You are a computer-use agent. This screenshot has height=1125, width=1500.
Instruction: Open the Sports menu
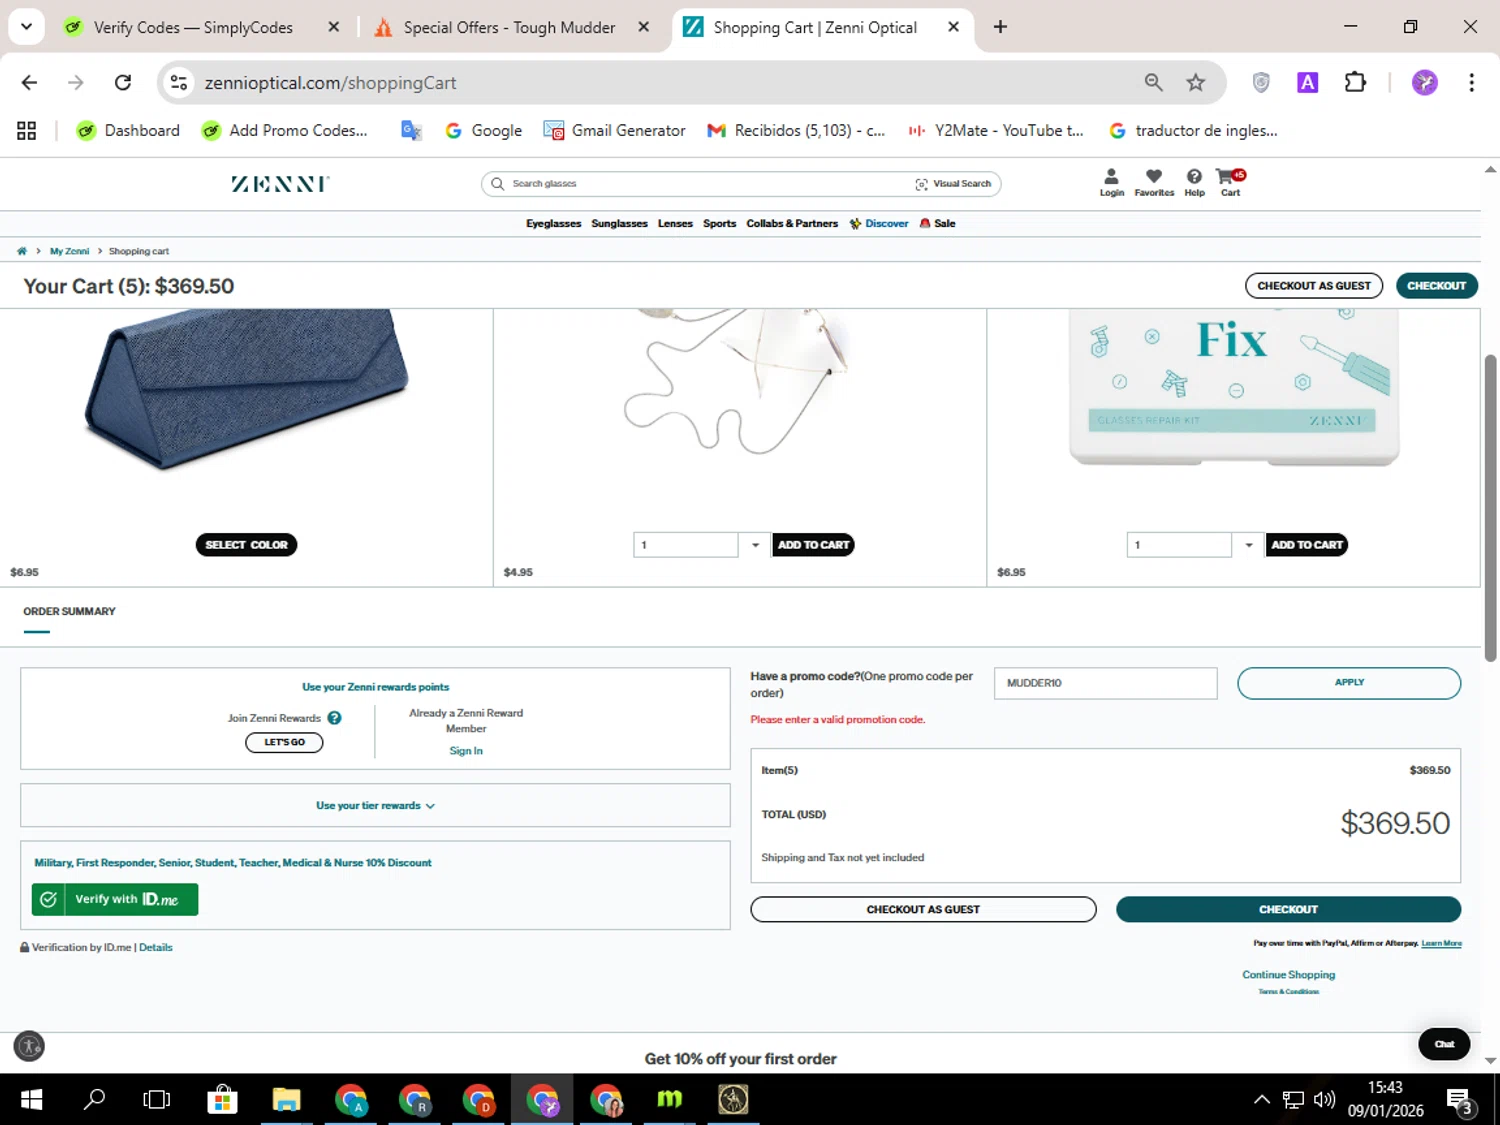tap(719, 224)
